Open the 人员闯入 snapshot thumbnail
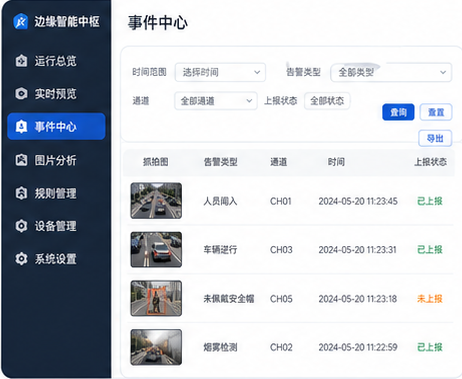 156,201
